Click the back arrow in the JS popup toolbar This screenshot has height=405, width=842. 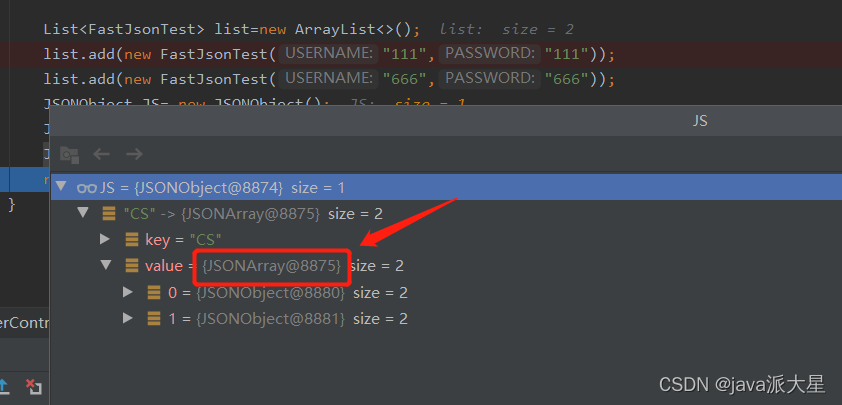[x=101, y=155]
